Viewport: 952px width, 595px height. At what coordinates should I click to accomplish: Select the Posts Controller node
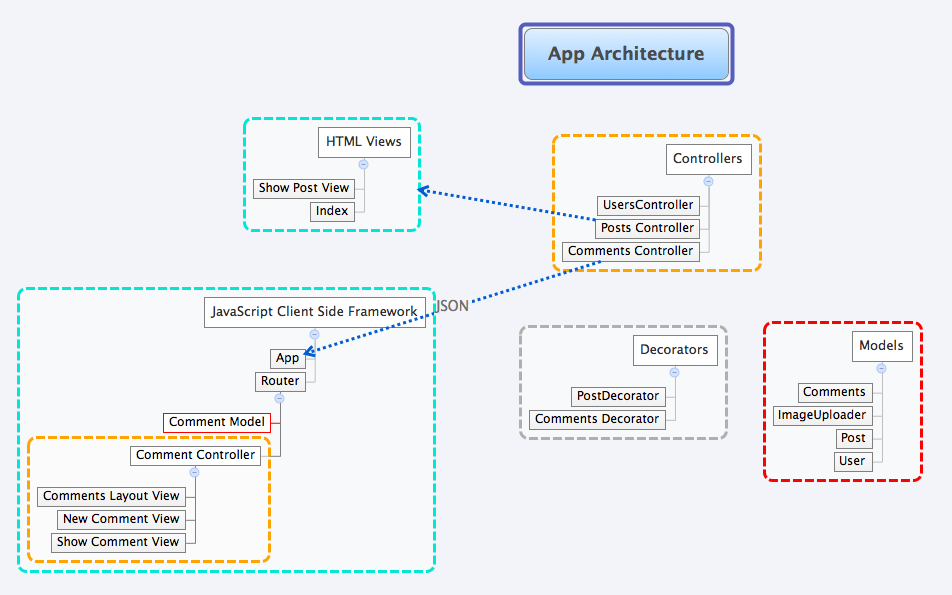[x=649, y=228]
